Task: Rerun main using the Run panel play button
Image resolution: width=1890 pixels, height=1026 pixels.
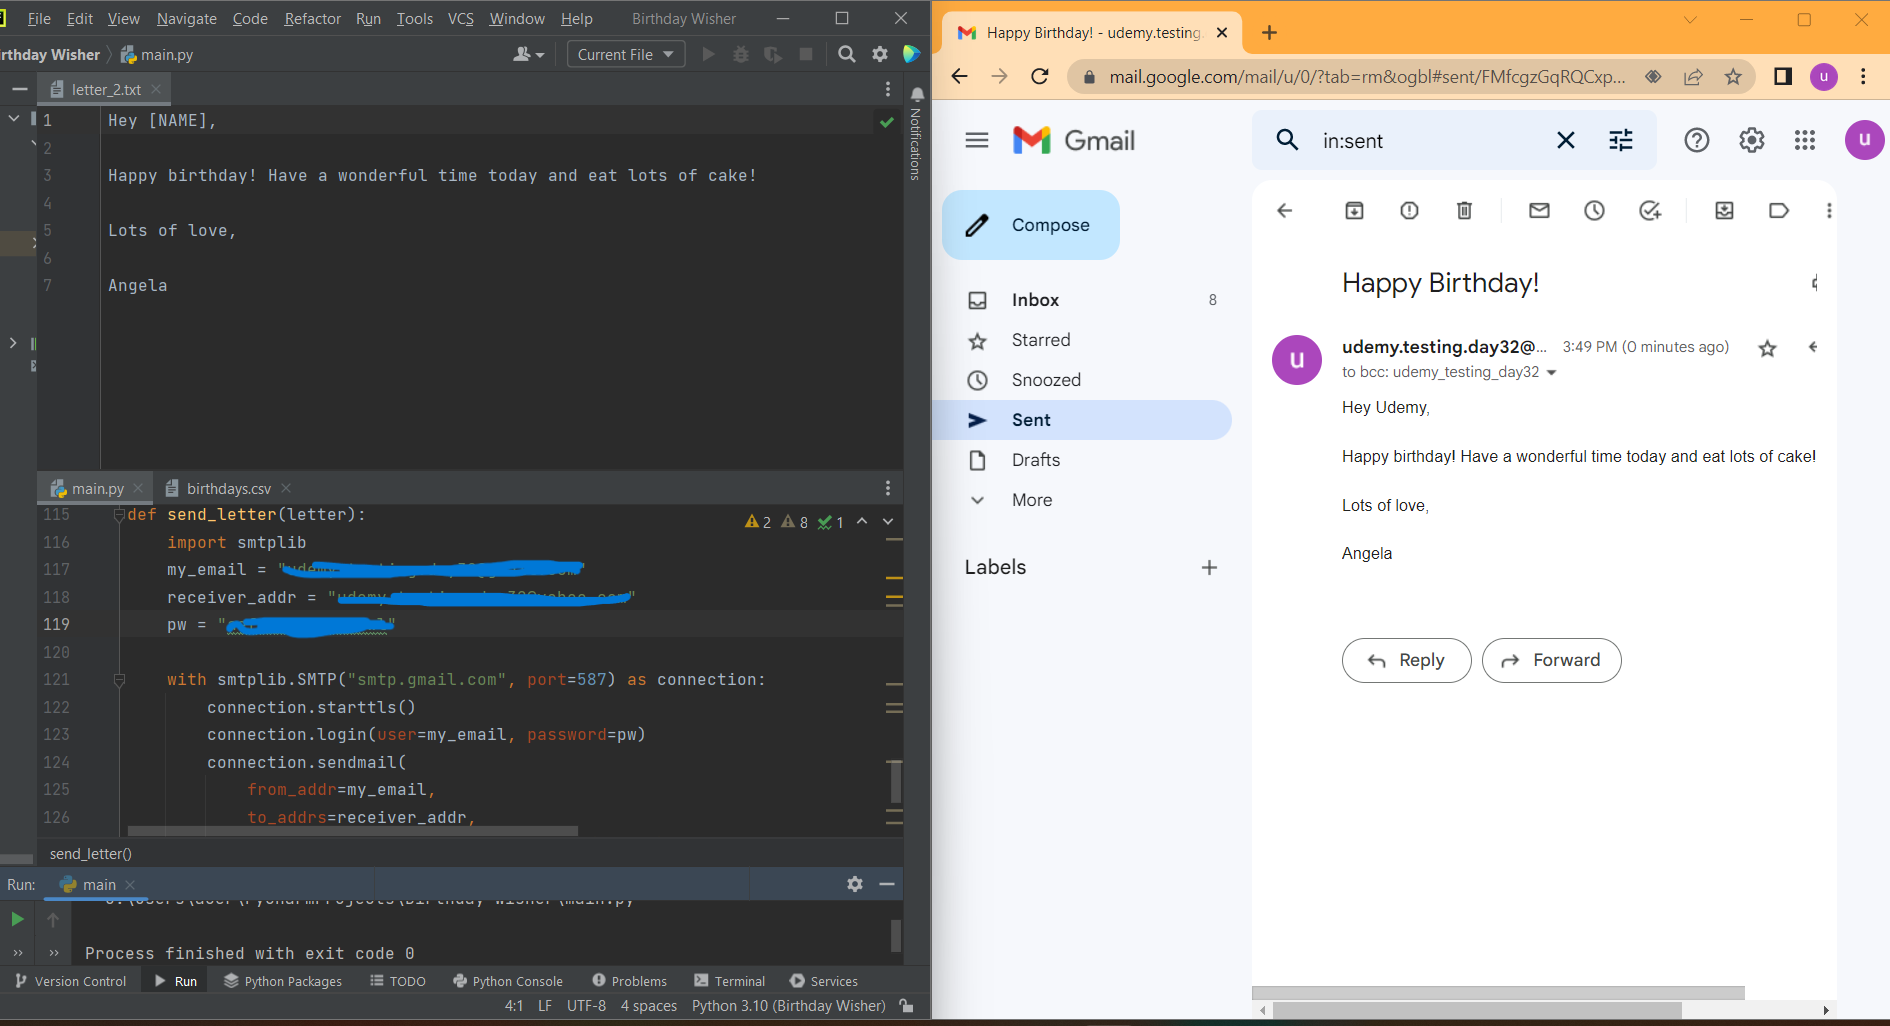Action: click(x=17, y=919)
